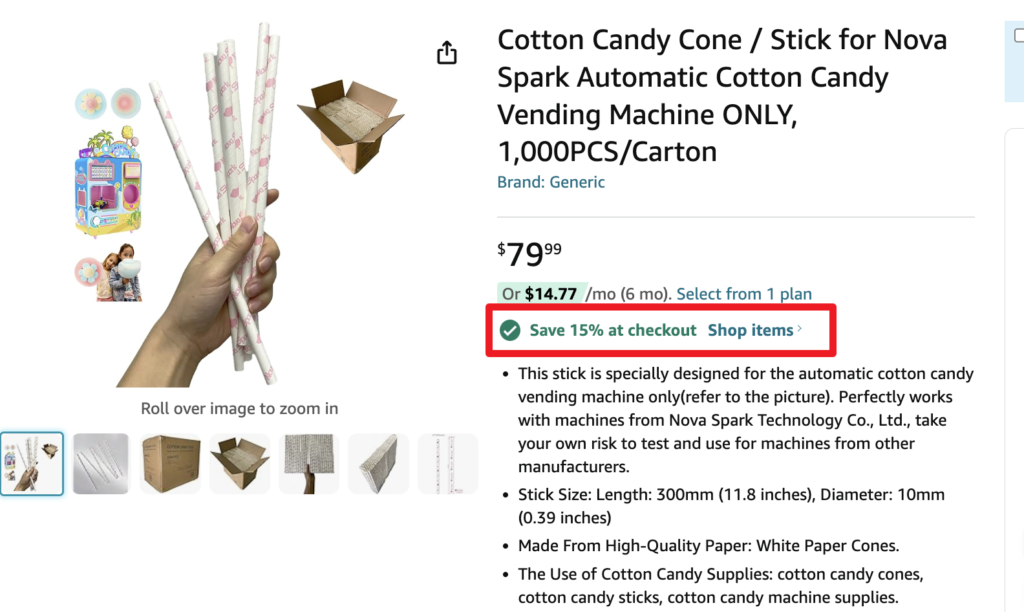
Task: Select the first product thumbnail with hand
Action: click(32, 464)
